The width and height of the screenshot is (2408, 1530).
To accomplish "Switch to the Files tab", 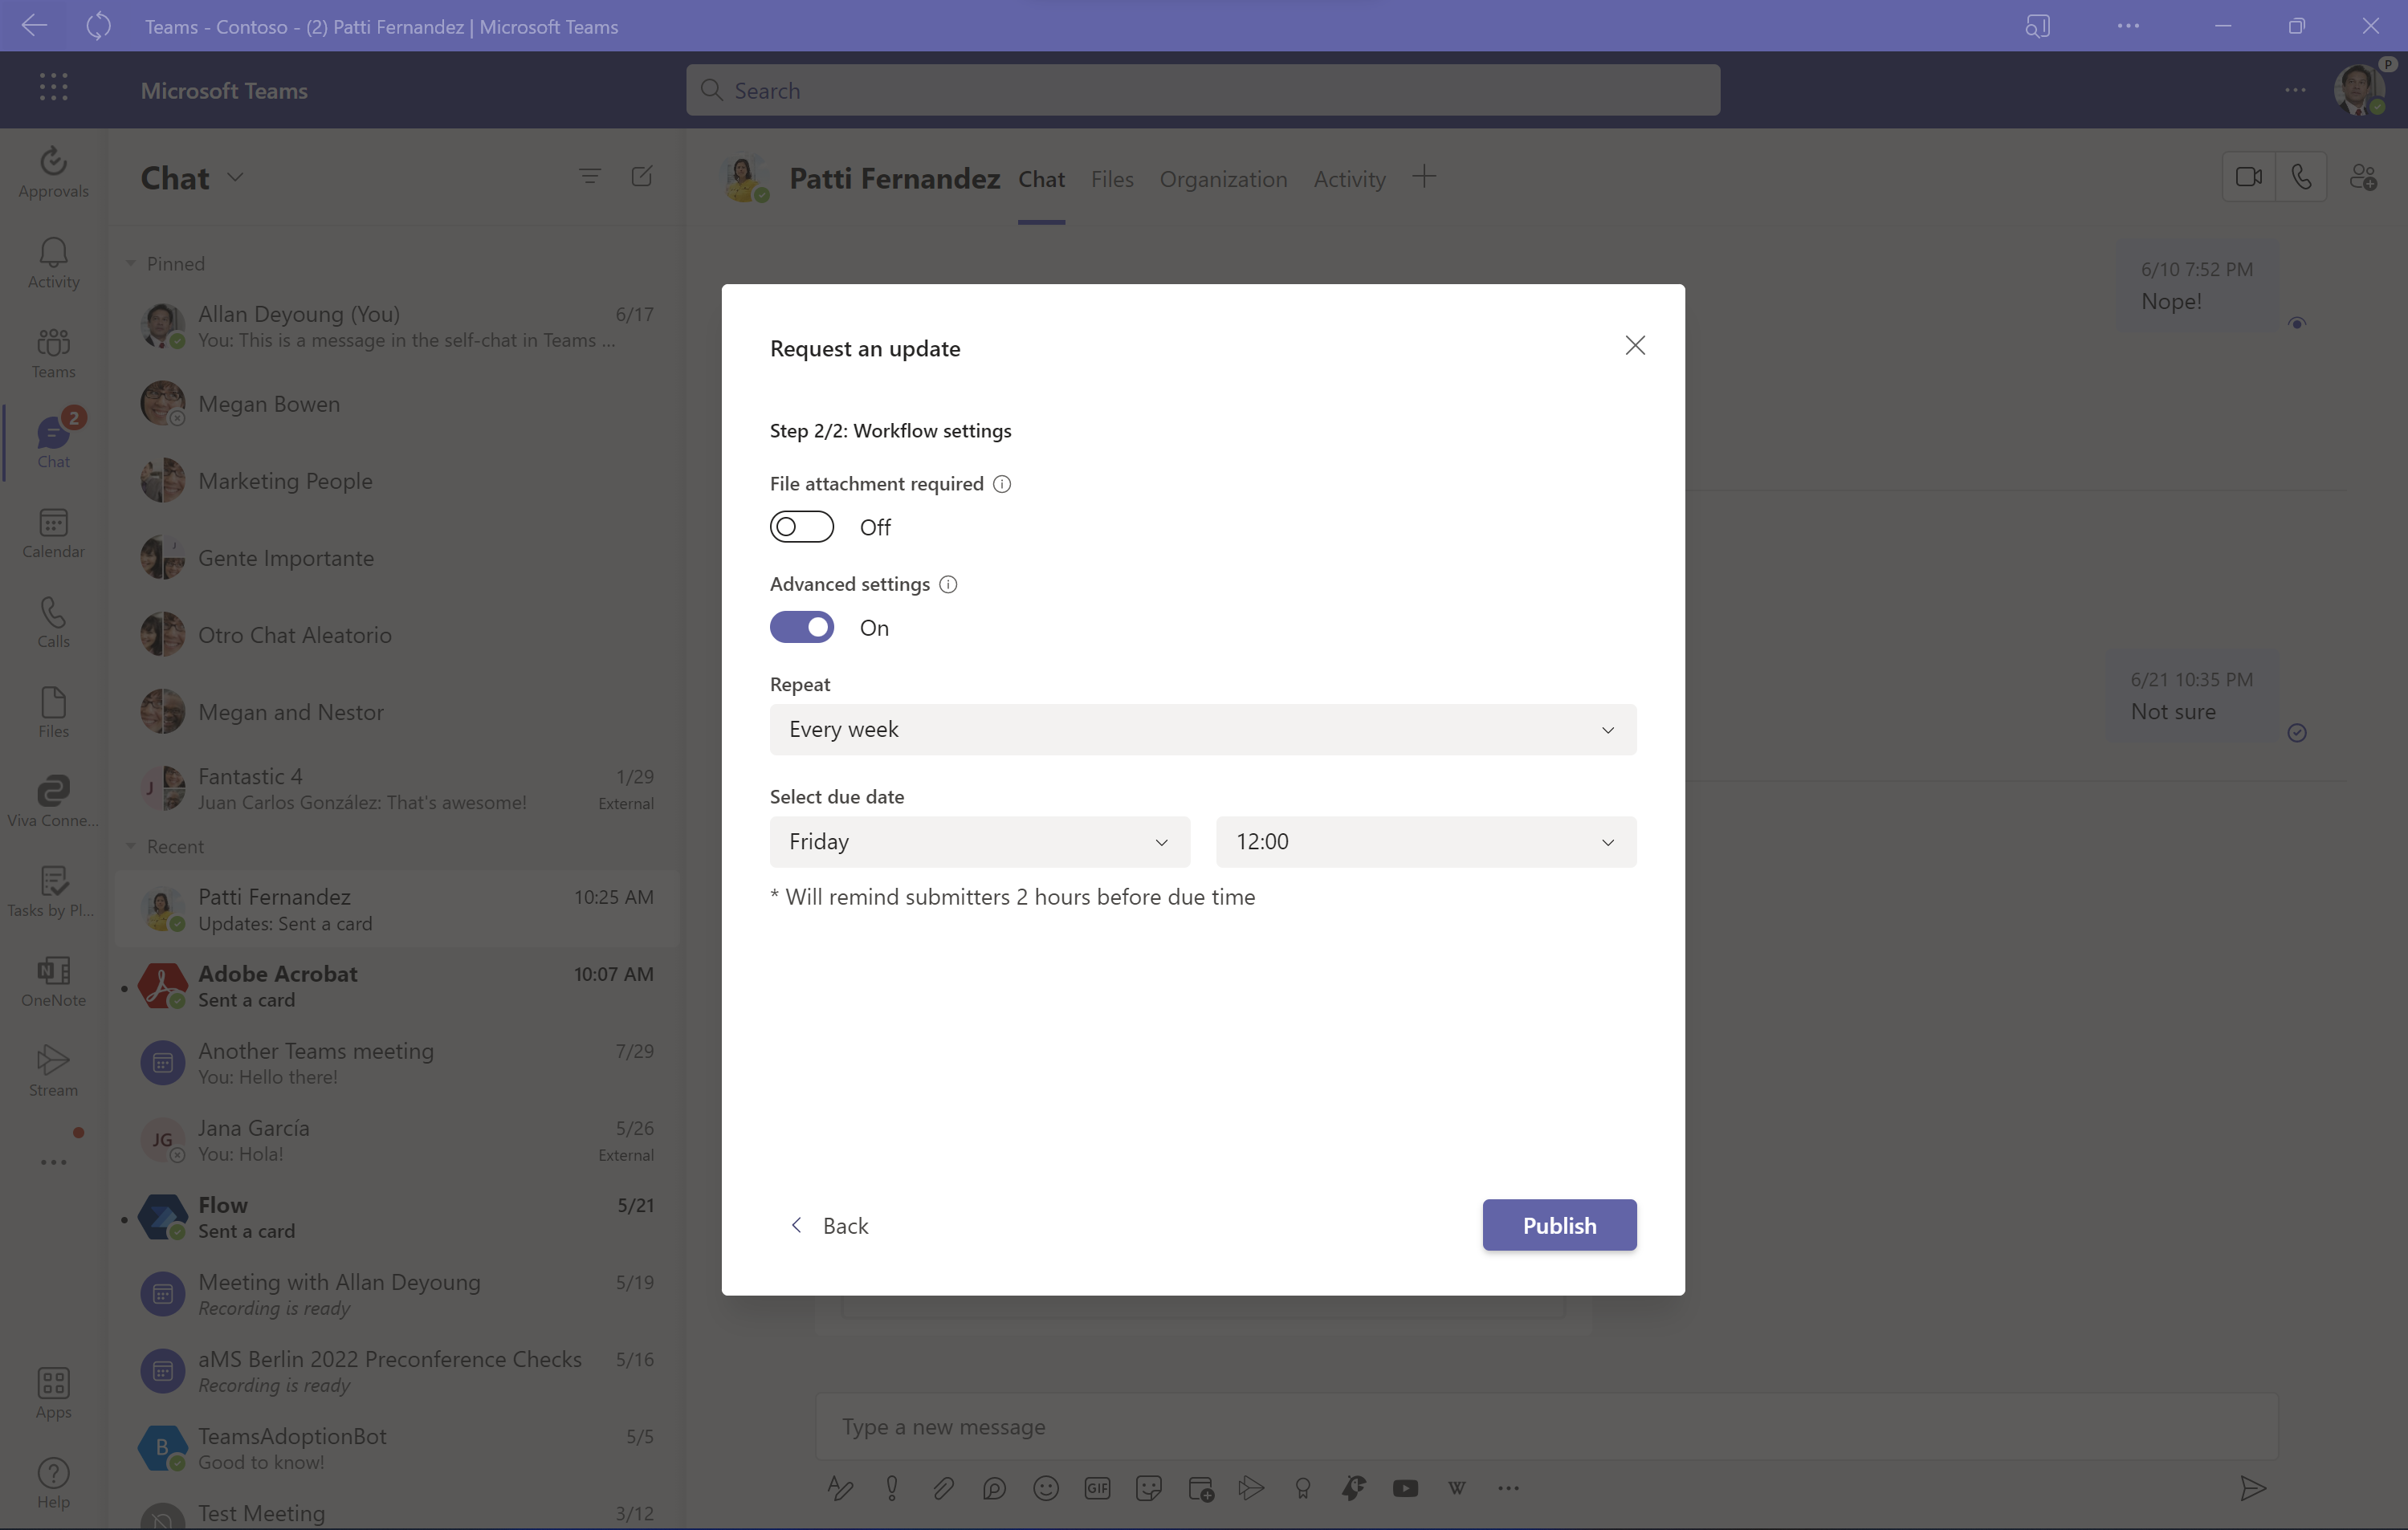I will pyautogui.click(x=1112, y=179).
